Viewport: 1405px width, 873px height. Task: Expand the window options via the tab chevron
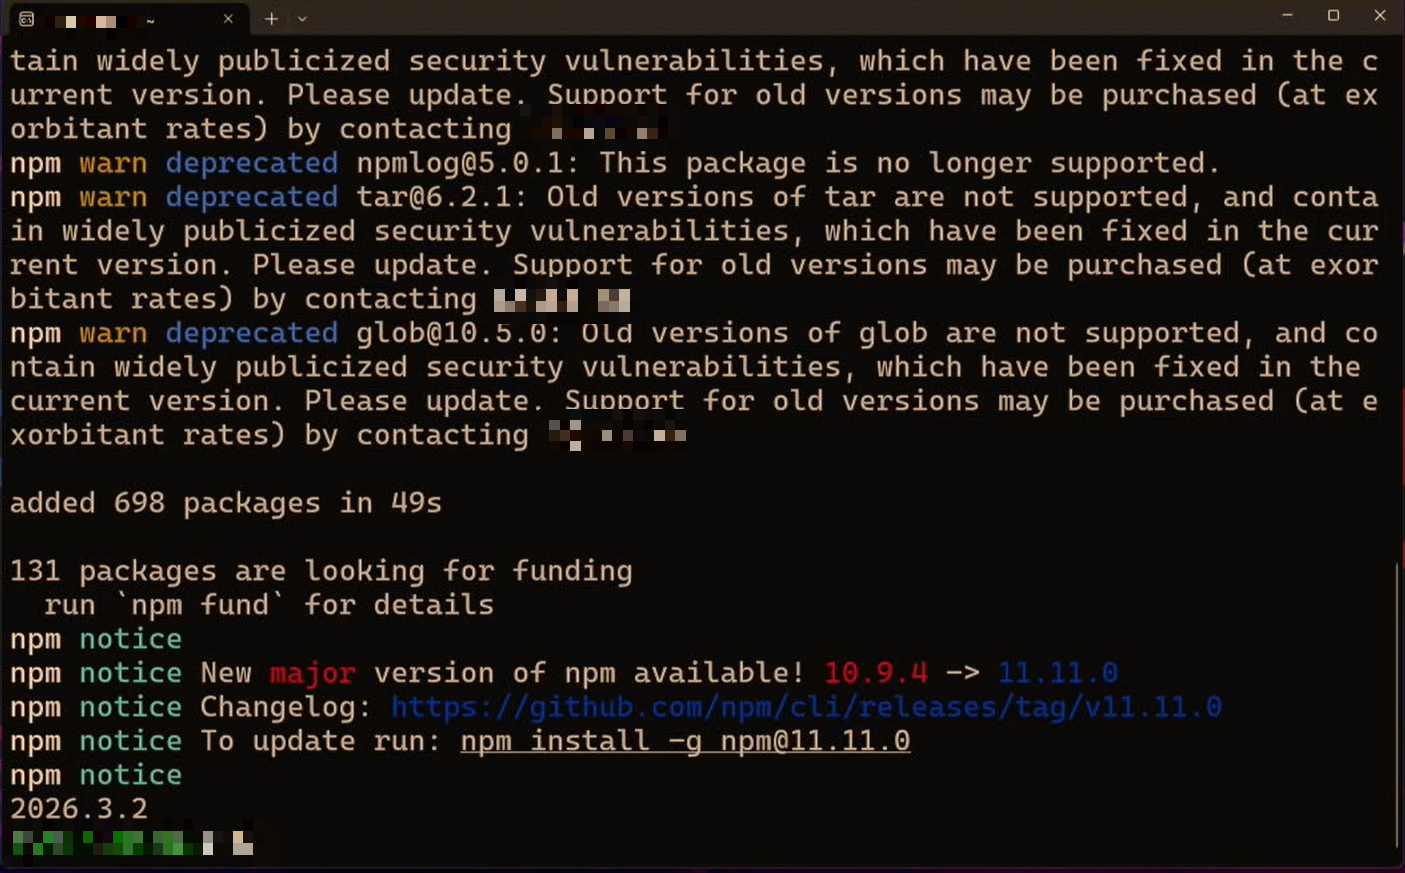click(x=303, y=18)
